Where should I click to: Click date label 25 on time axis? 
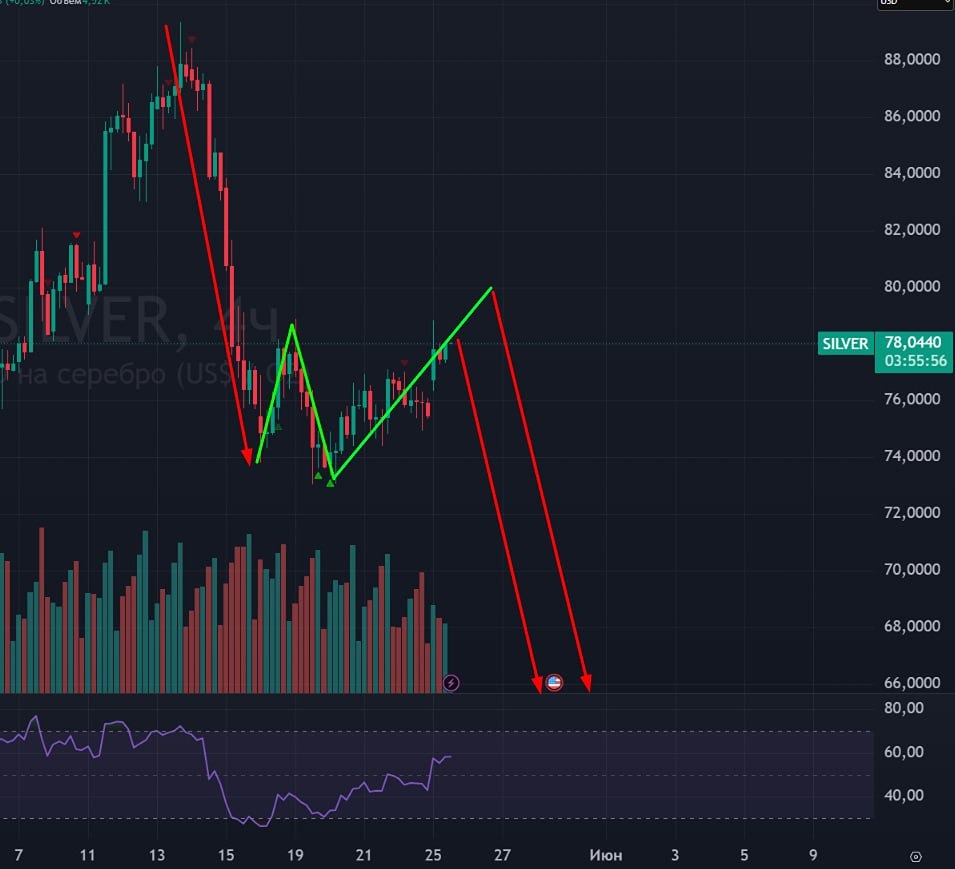(x=433, y=855)
